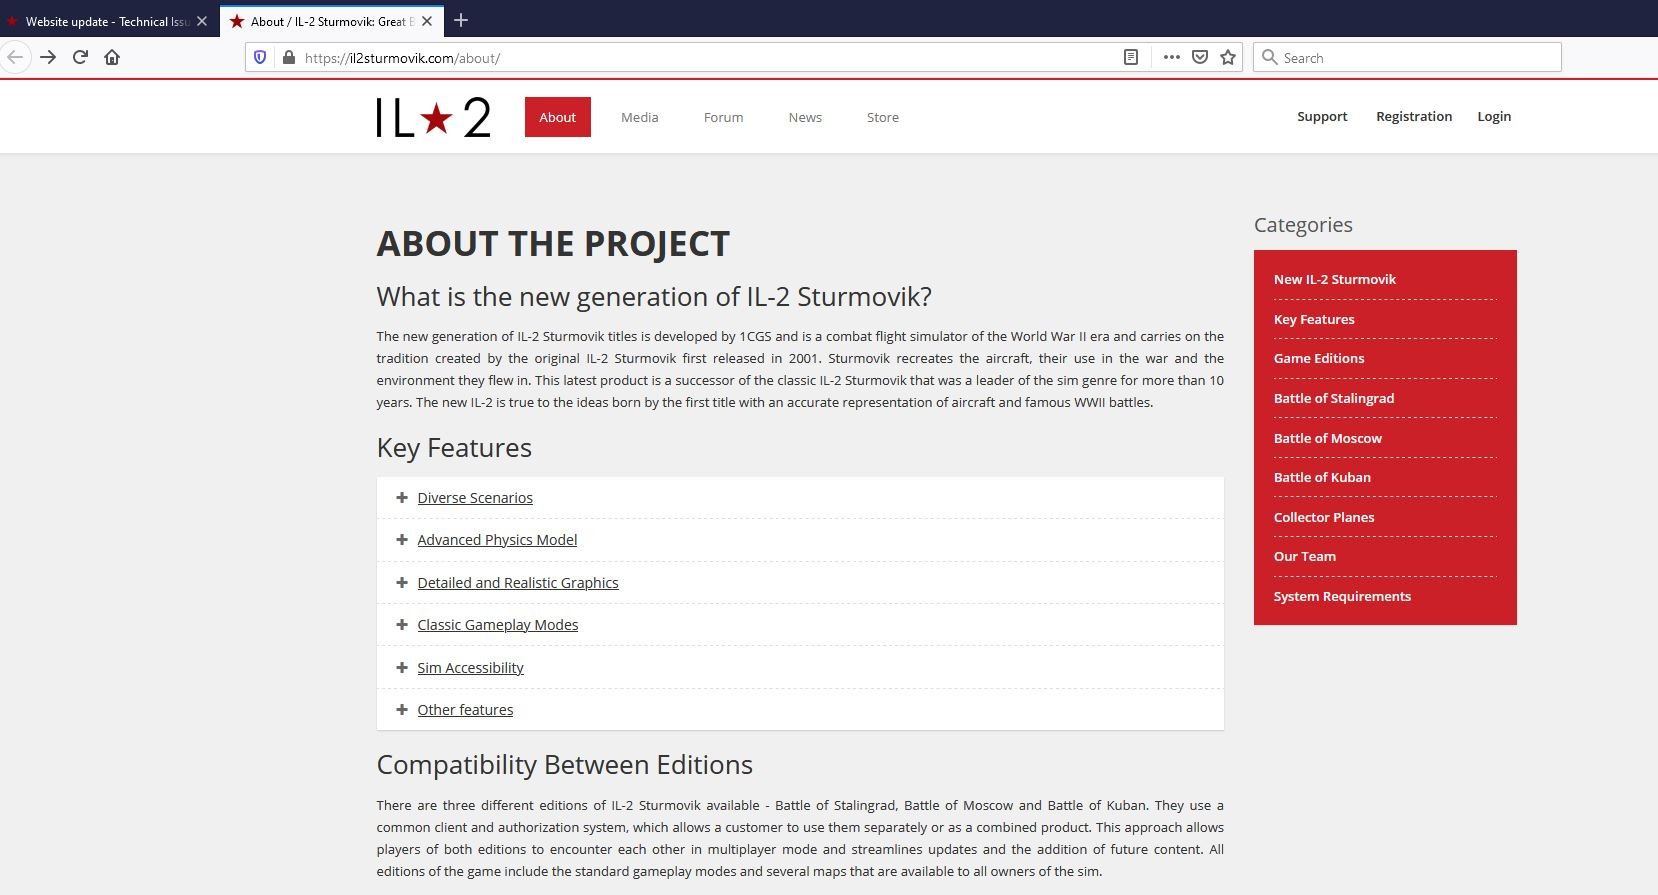
Task: Click the Advanced Physics Model link text
Action: (497, 540)
